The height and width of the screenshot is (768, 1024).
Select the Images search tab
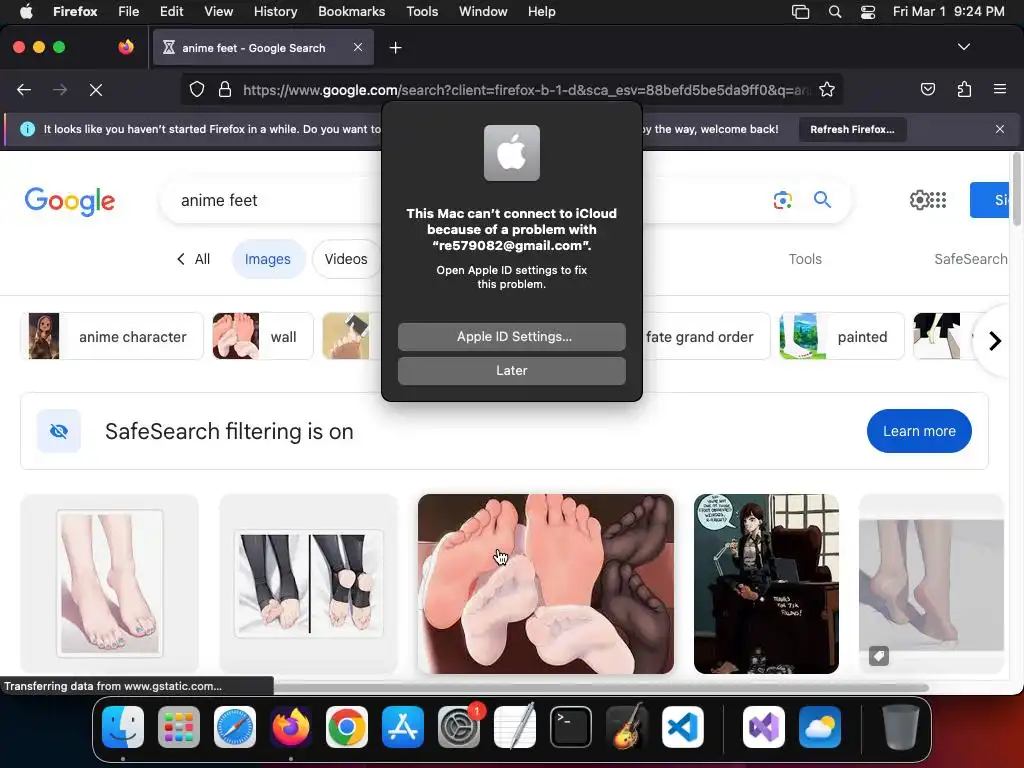(268, 259)
